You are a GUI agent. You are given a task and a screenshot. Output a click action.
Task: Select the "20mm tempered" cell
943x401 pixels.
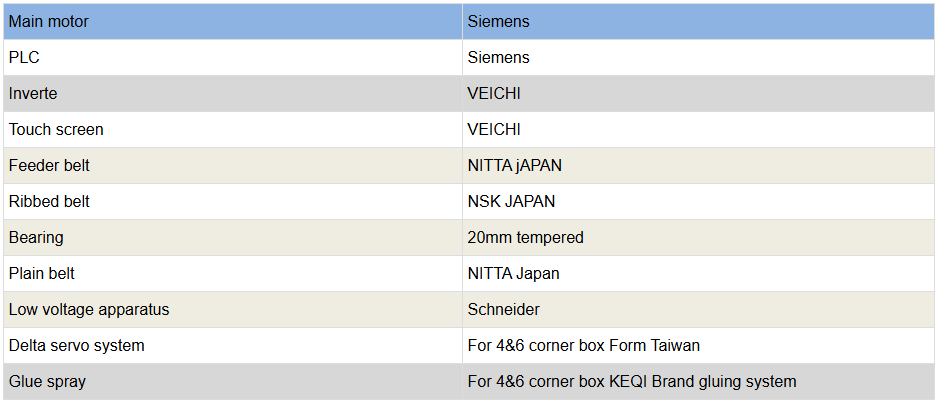click(x=525, y=237)
